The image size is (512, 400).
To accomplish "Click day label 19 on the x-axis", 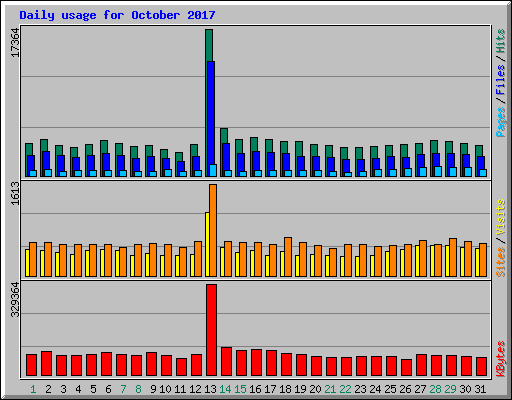I will click(300, 389).
